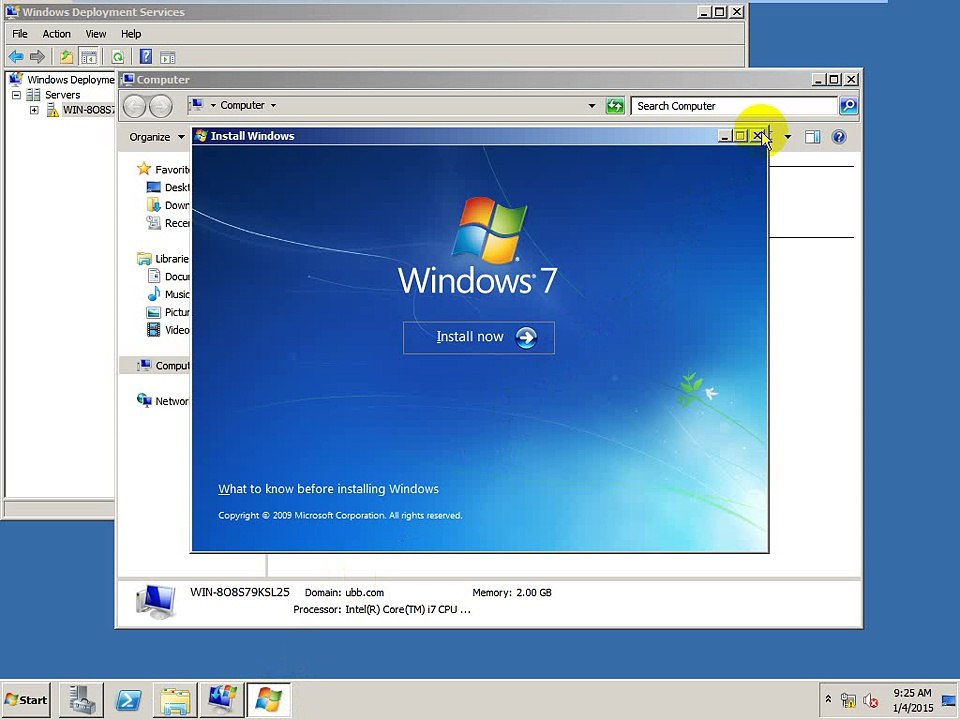This screenshot has height=720, width=960.
Task: Click Forward arrow in WDS toolbar
Action: pos(37,57)
